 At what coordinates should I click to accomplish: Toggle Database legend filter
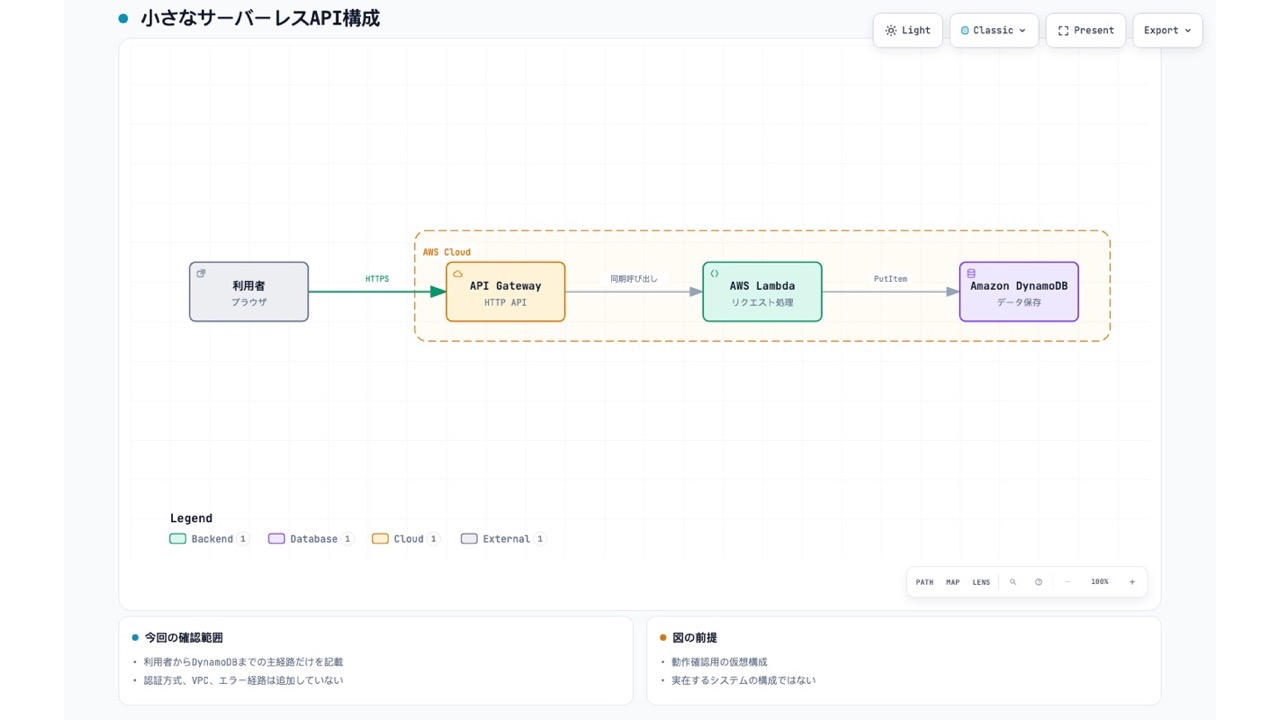point(311,539)
